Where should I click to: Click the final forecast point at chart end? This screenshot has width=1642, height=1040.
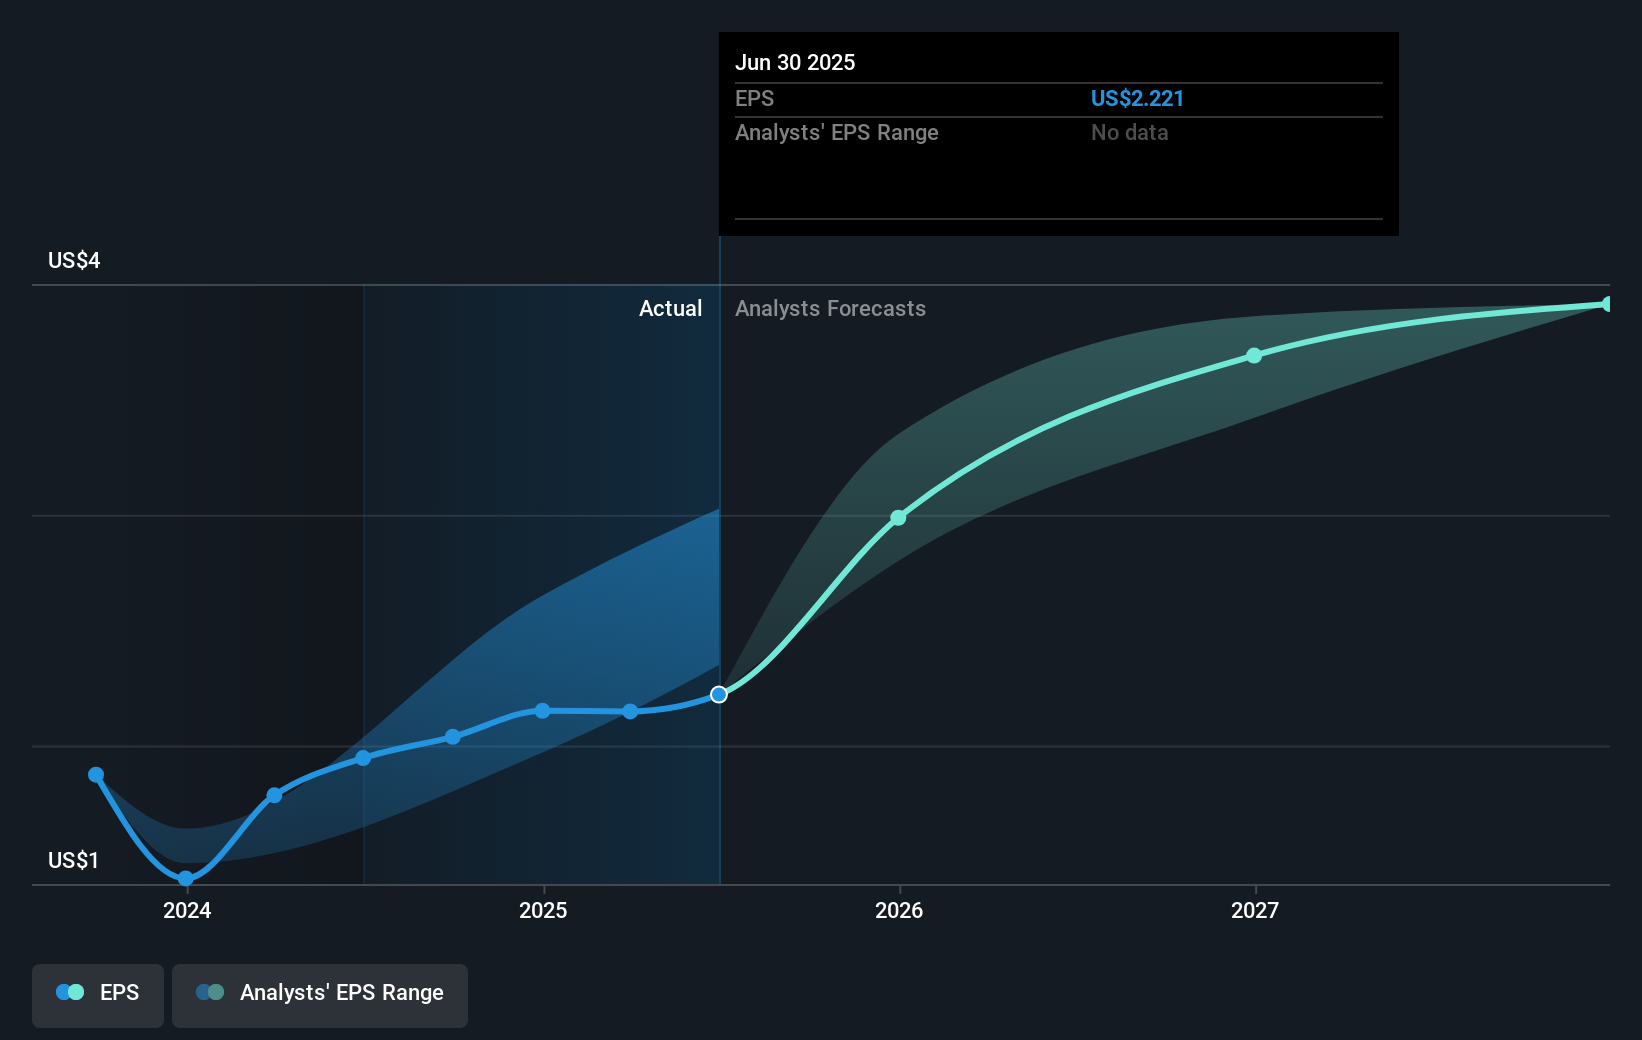(x=1607, y=304)
